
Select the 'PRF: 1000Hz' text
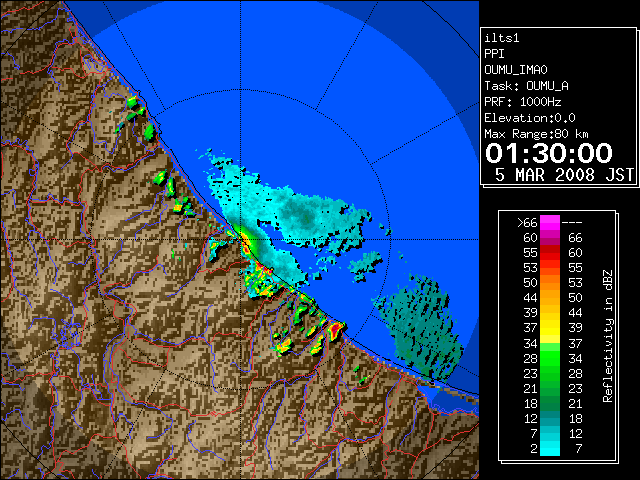tap(523, 102)
